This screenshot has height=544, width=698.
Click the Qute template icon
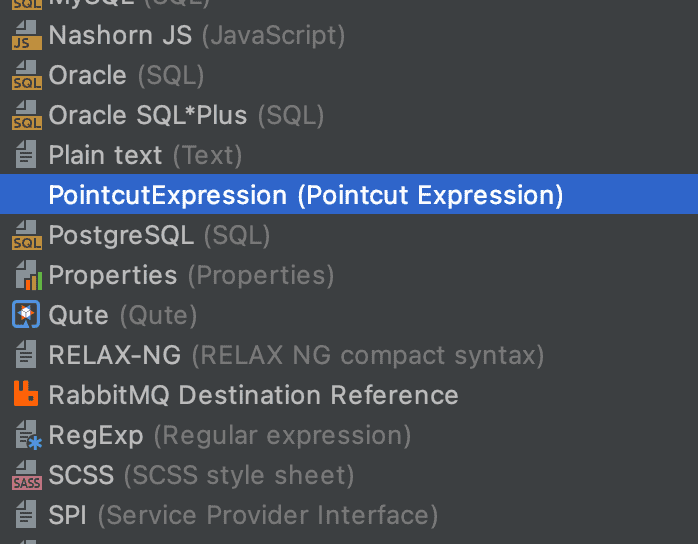pyautogui.click(x=26, y=314)
